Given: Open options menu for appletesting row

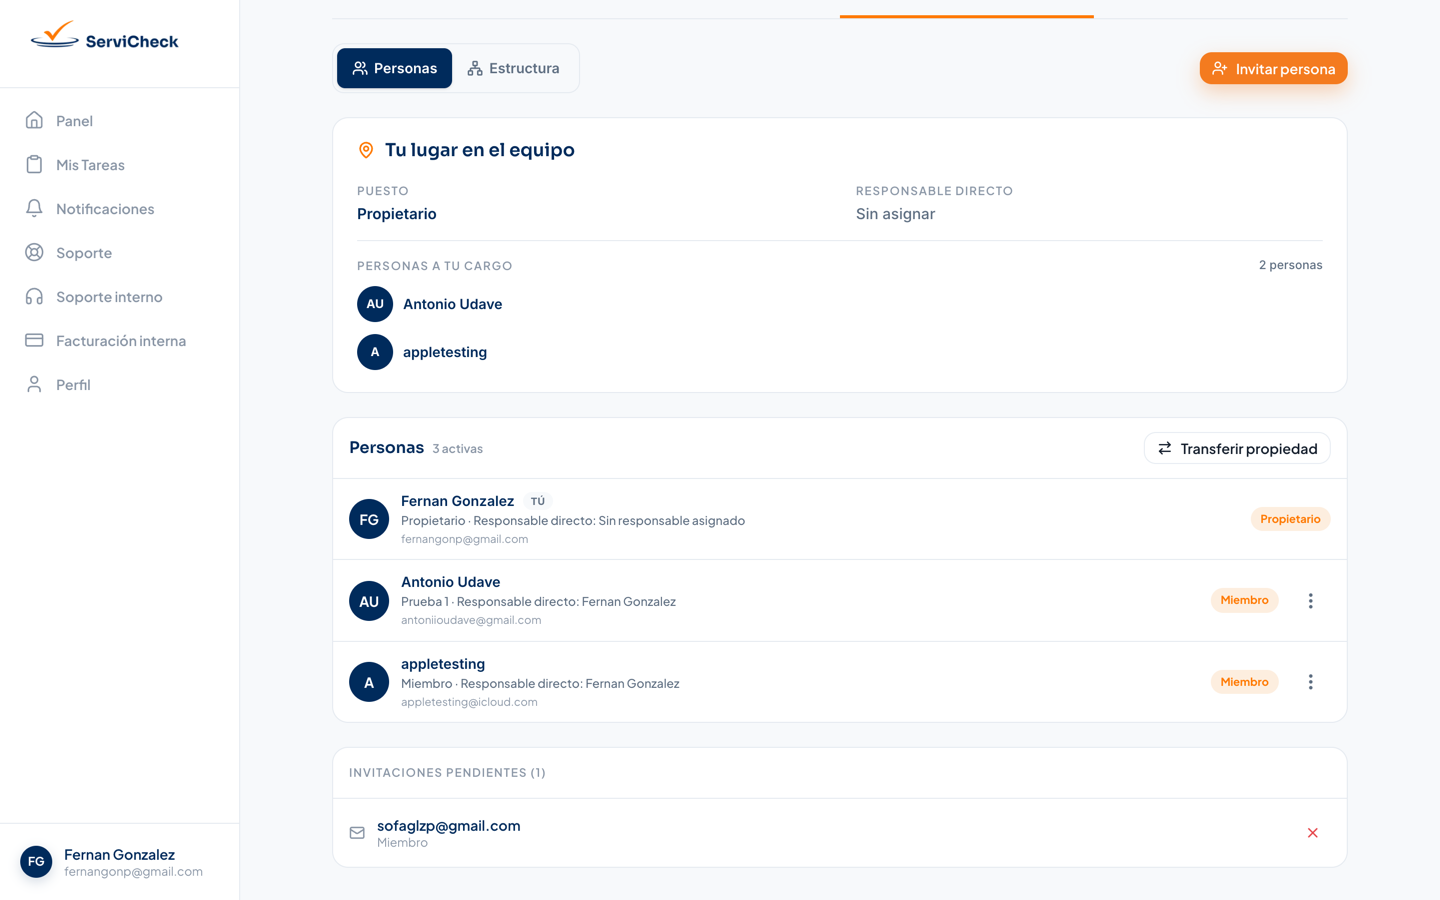Looking at the screenshot, I should 1310,682.
